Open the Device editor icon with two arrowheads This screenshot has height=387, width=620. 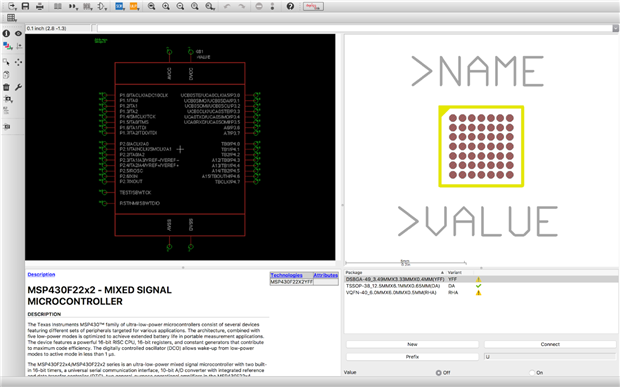click(x=73, y=6)
